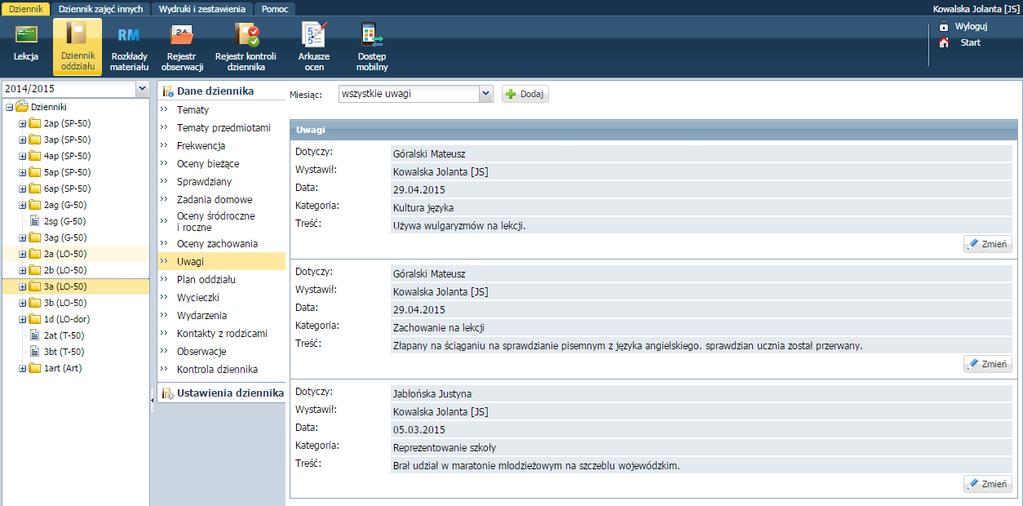
Task: Click the Dodaj button
Action: click(x=525, y=94)
